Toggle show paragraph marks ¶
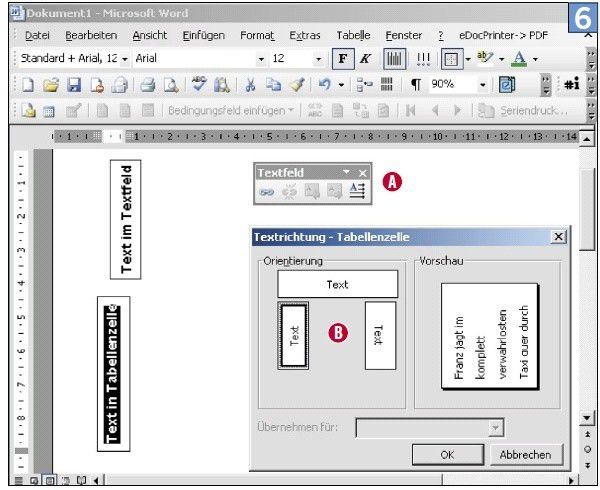Viewport: 600px width, 490px height. [x=416, y=85]
